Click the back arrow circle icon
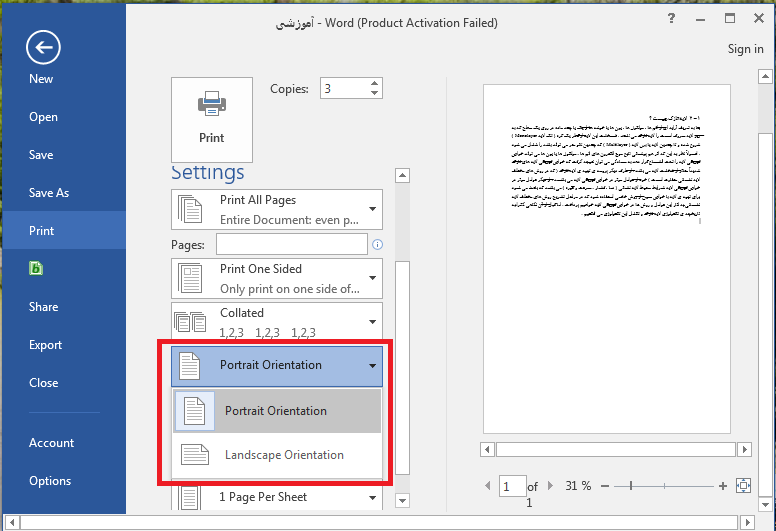The image size is (776, 531). (x=43, y=48)
